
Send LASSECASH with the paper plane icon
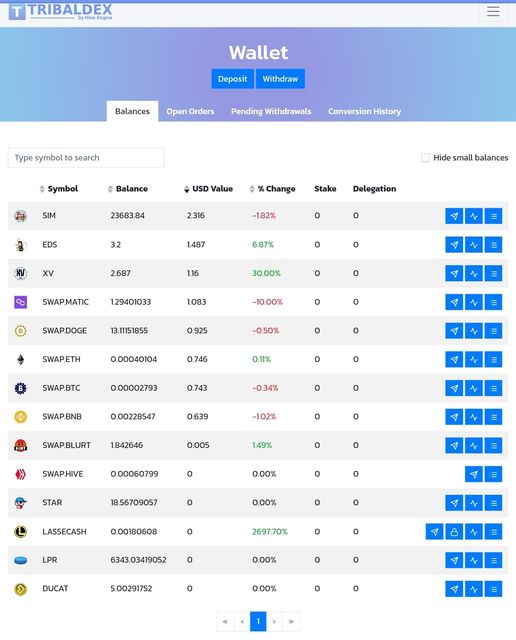pos(434,532)
